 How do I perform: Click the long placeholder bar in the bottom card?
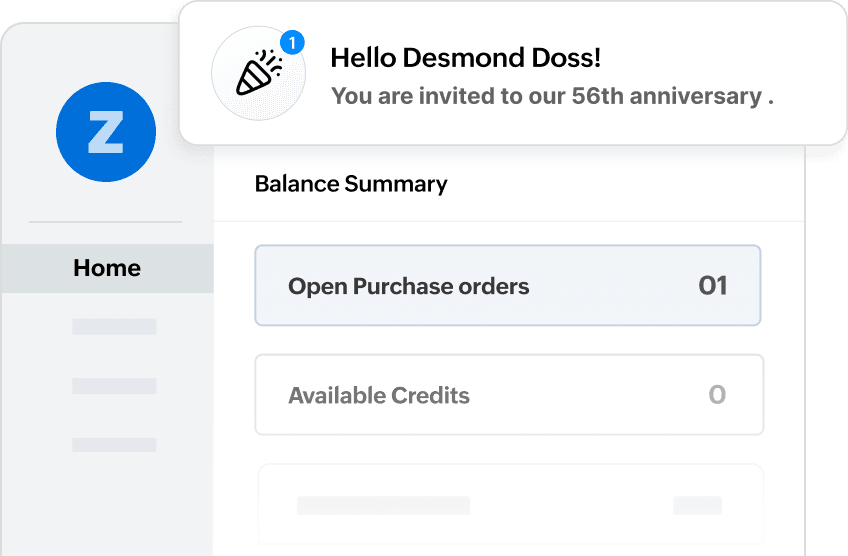click(x=383, y=505)
